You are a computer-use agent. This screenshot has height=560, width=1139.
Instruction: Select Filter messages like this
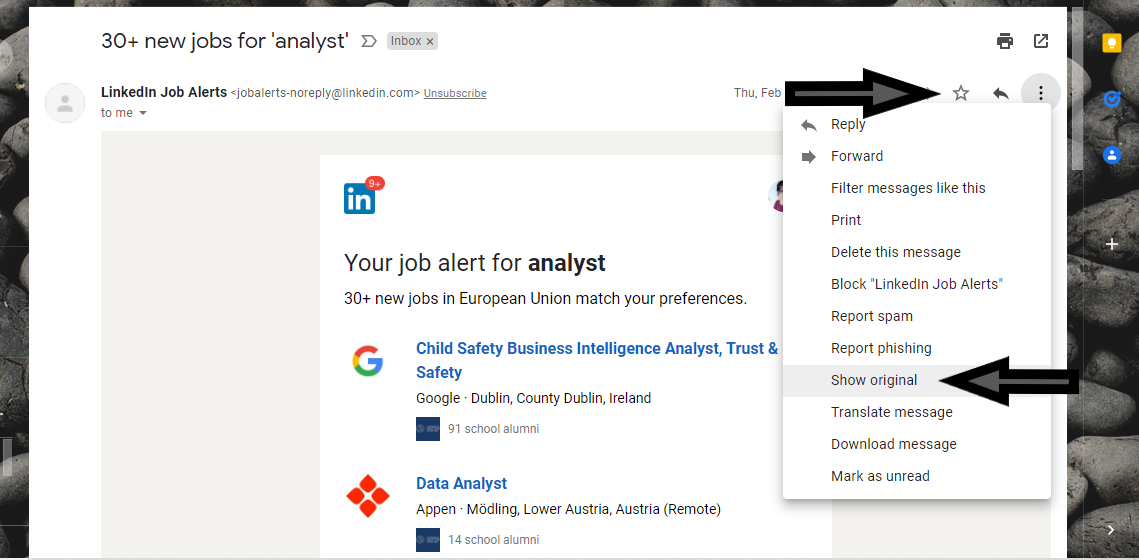[x=907, y=188]
